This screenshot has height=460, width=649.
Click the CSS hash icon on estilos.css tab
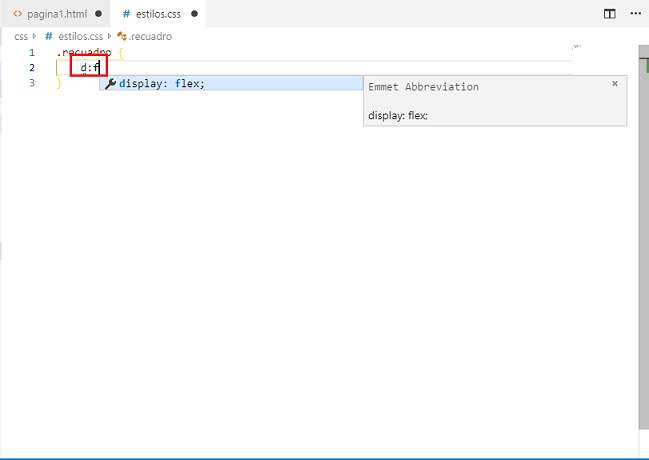click(126, 14)
